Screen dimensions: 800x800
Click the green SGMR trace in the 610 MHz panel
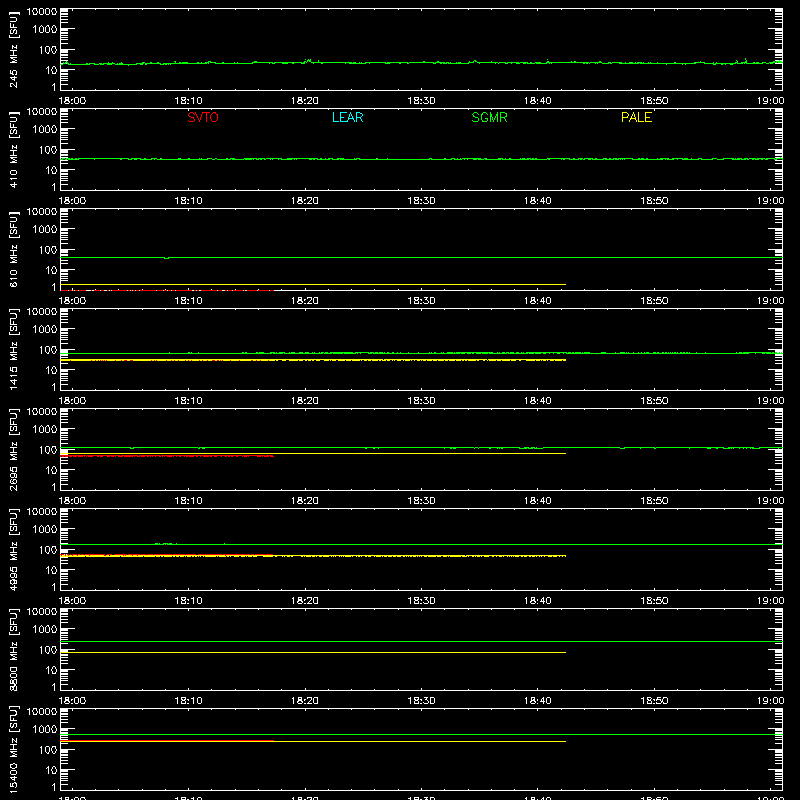(421, 258)
